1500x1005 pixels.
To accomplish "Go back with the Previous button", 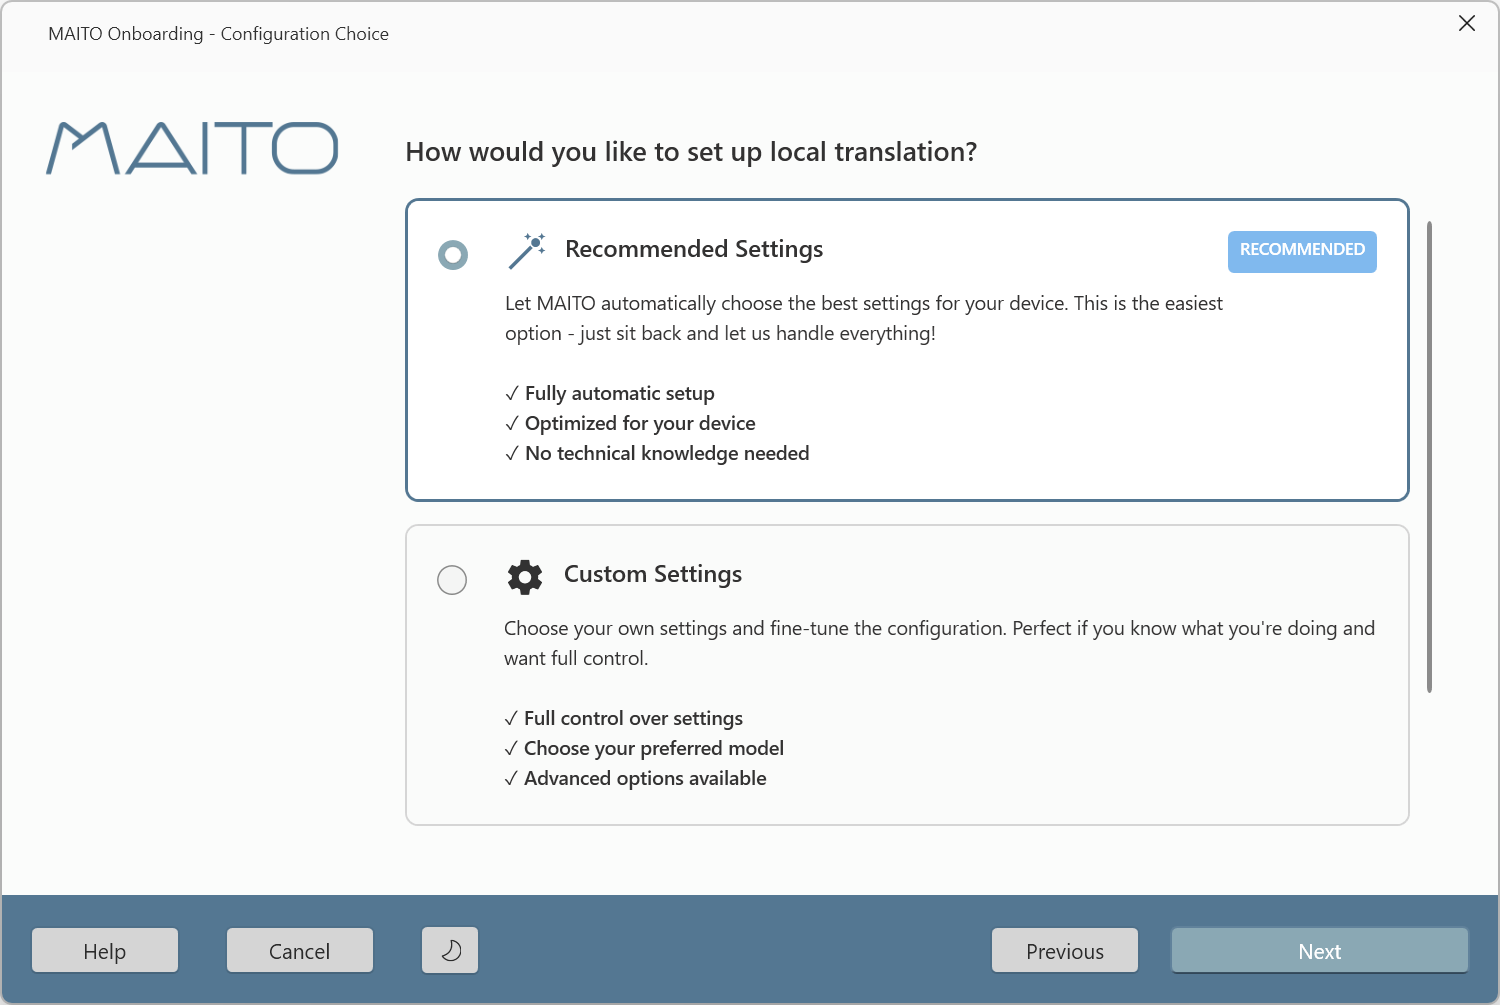I will [x=1065, y=950].
